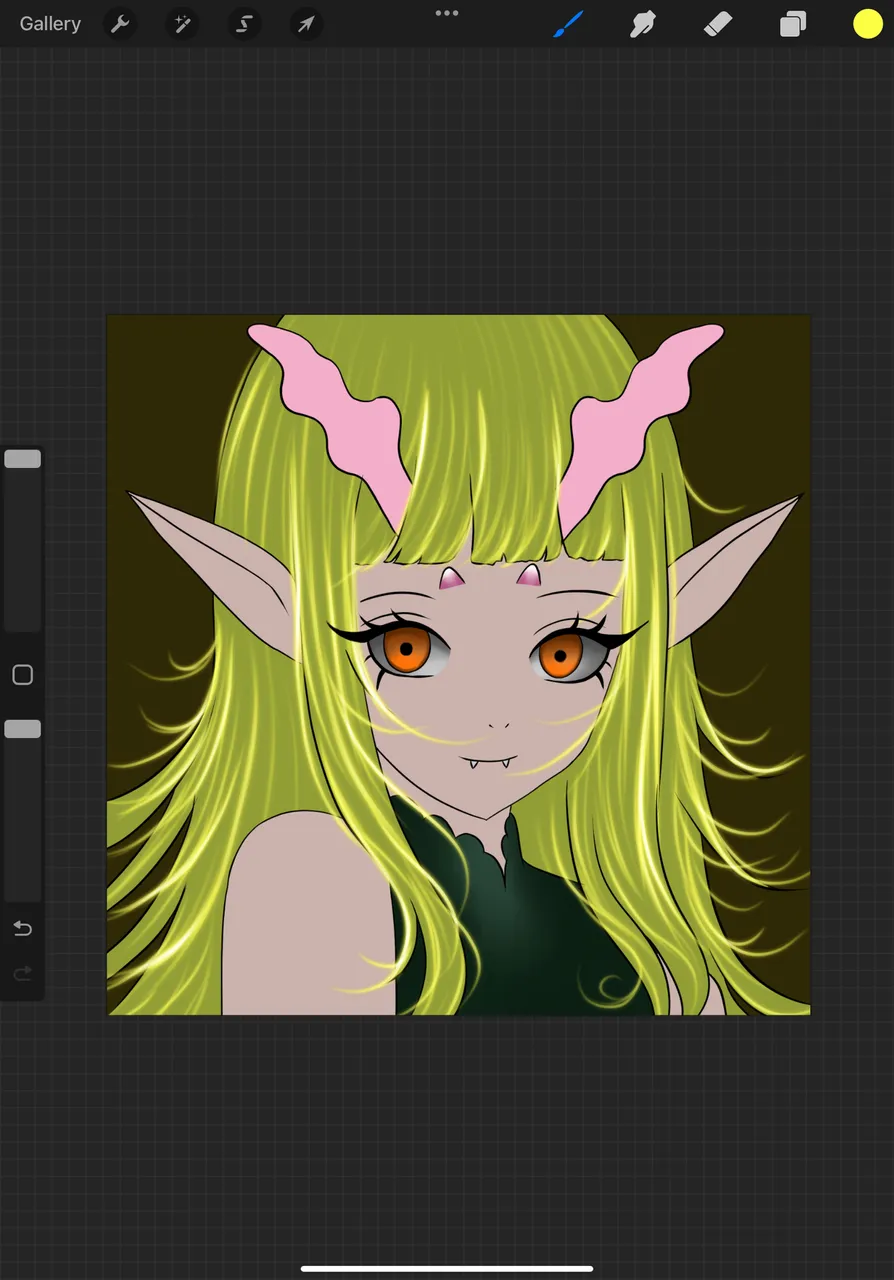Open the Actions wrench menu
Image resolution: width=894 pixels, height=1280 pixels.
120,24
